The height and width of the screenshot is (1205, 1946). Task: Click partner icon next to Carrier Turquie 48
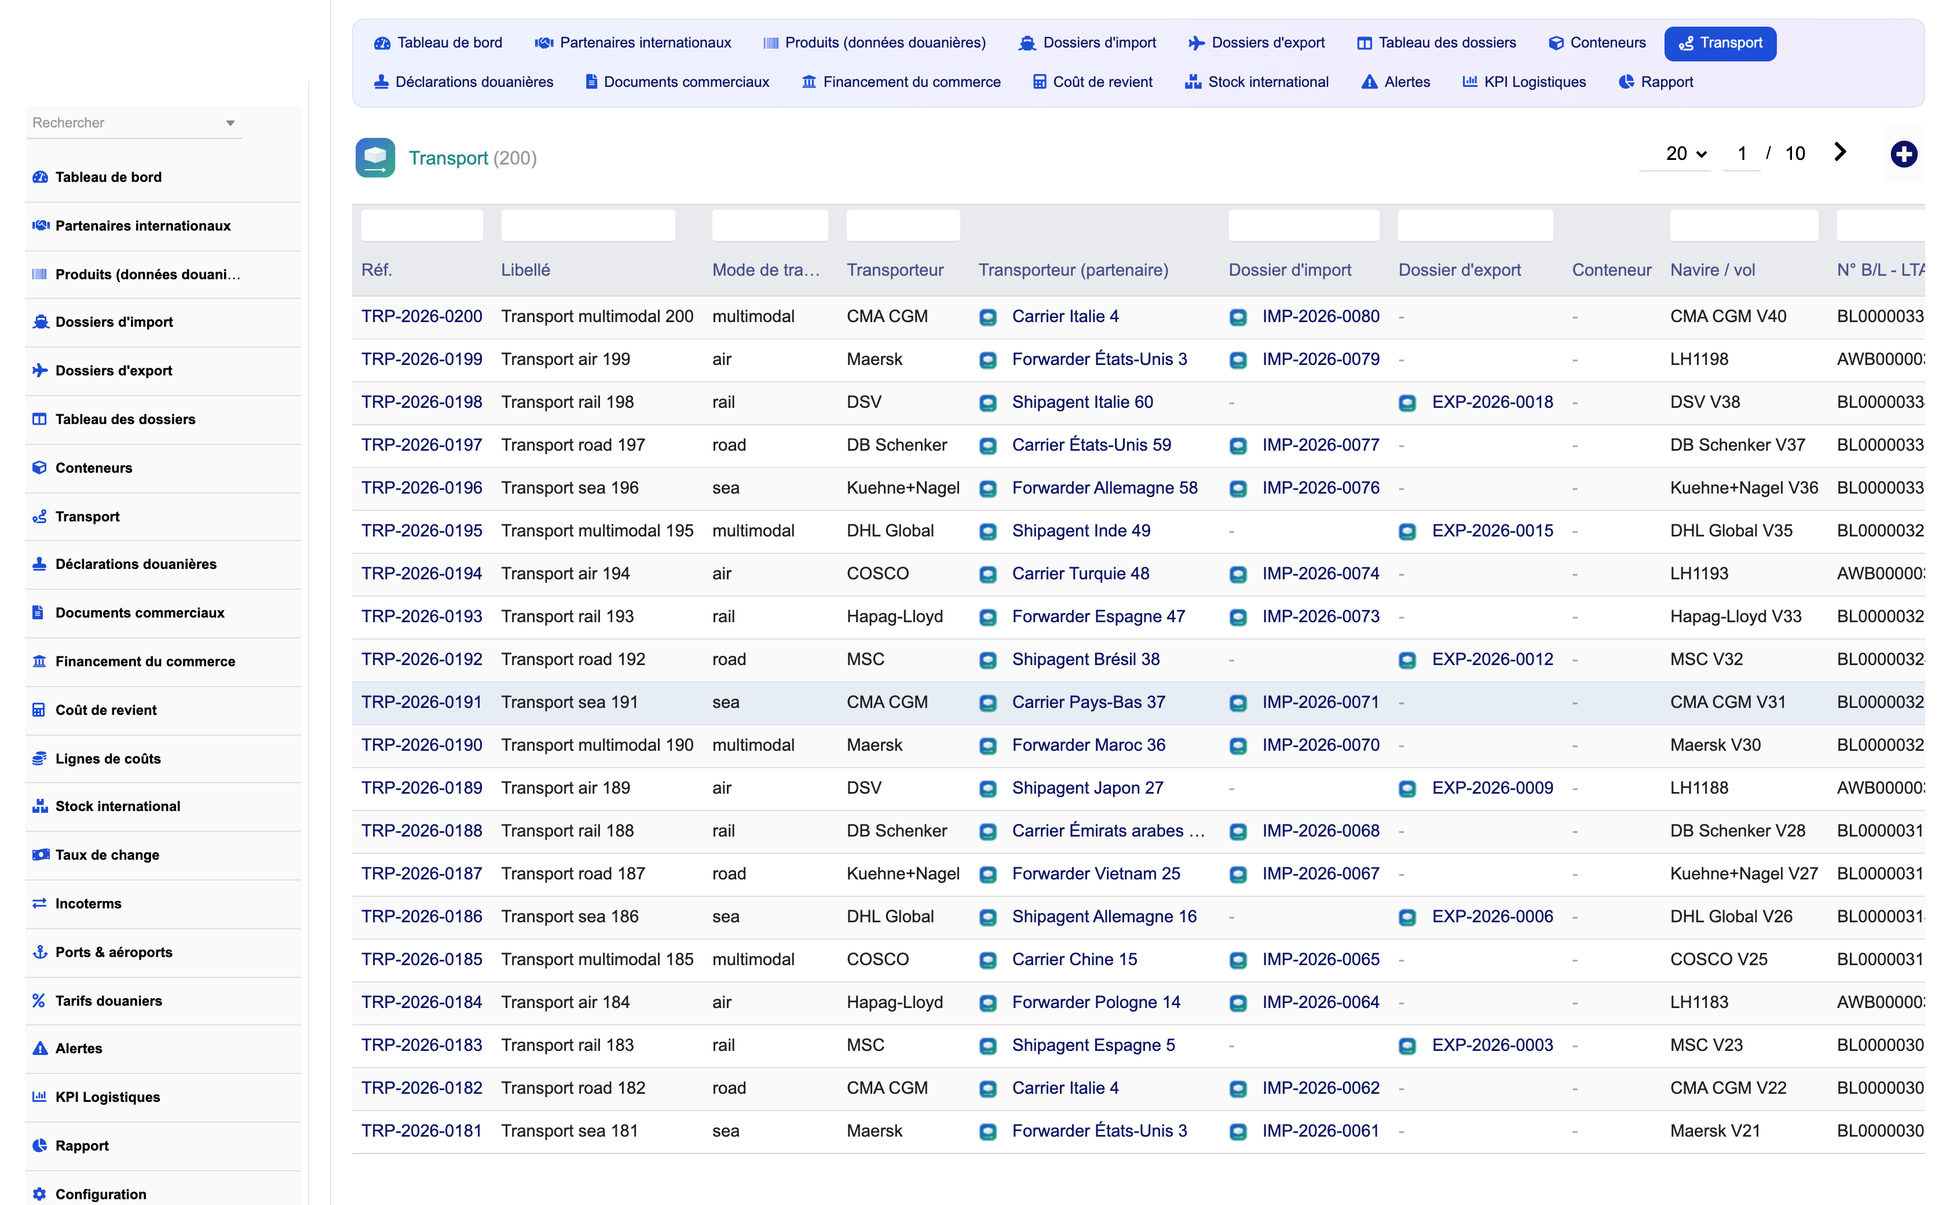[x=988, y=574]
